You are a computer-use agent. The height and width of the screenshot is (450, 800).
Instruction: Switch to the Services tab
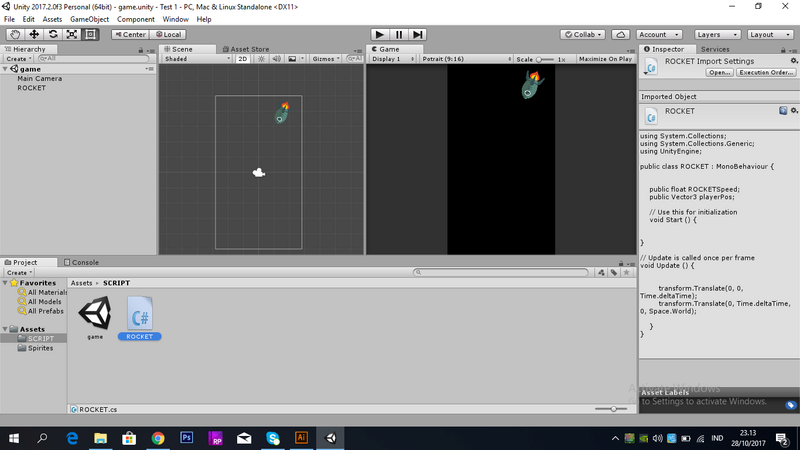[x=715, y=49]
